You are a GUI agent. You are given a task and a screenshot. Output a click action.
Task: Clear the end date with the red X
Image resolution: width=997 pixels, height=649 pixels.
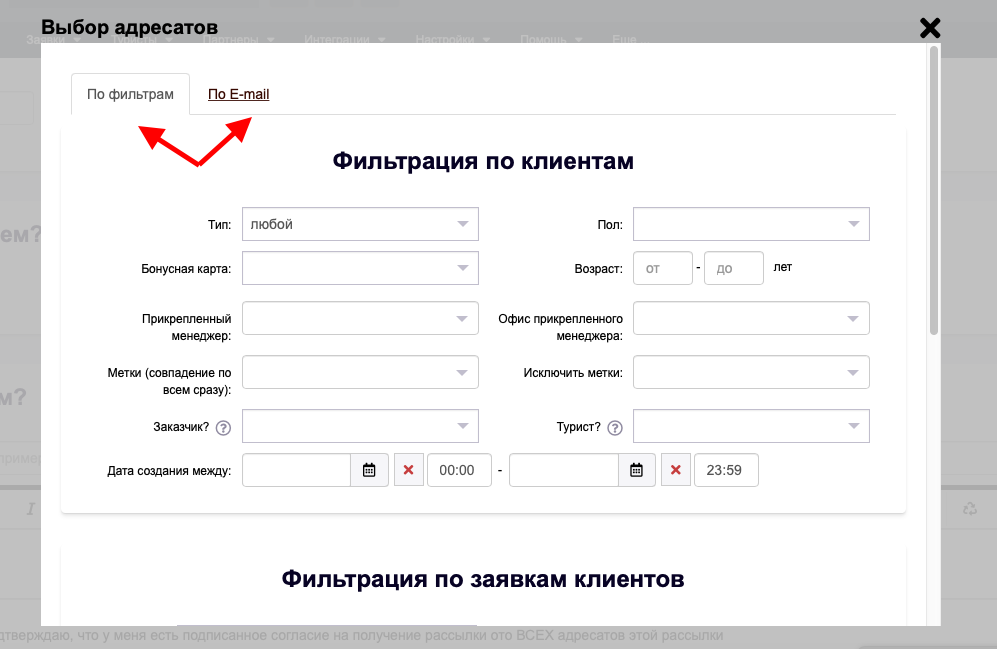point(676,470)
